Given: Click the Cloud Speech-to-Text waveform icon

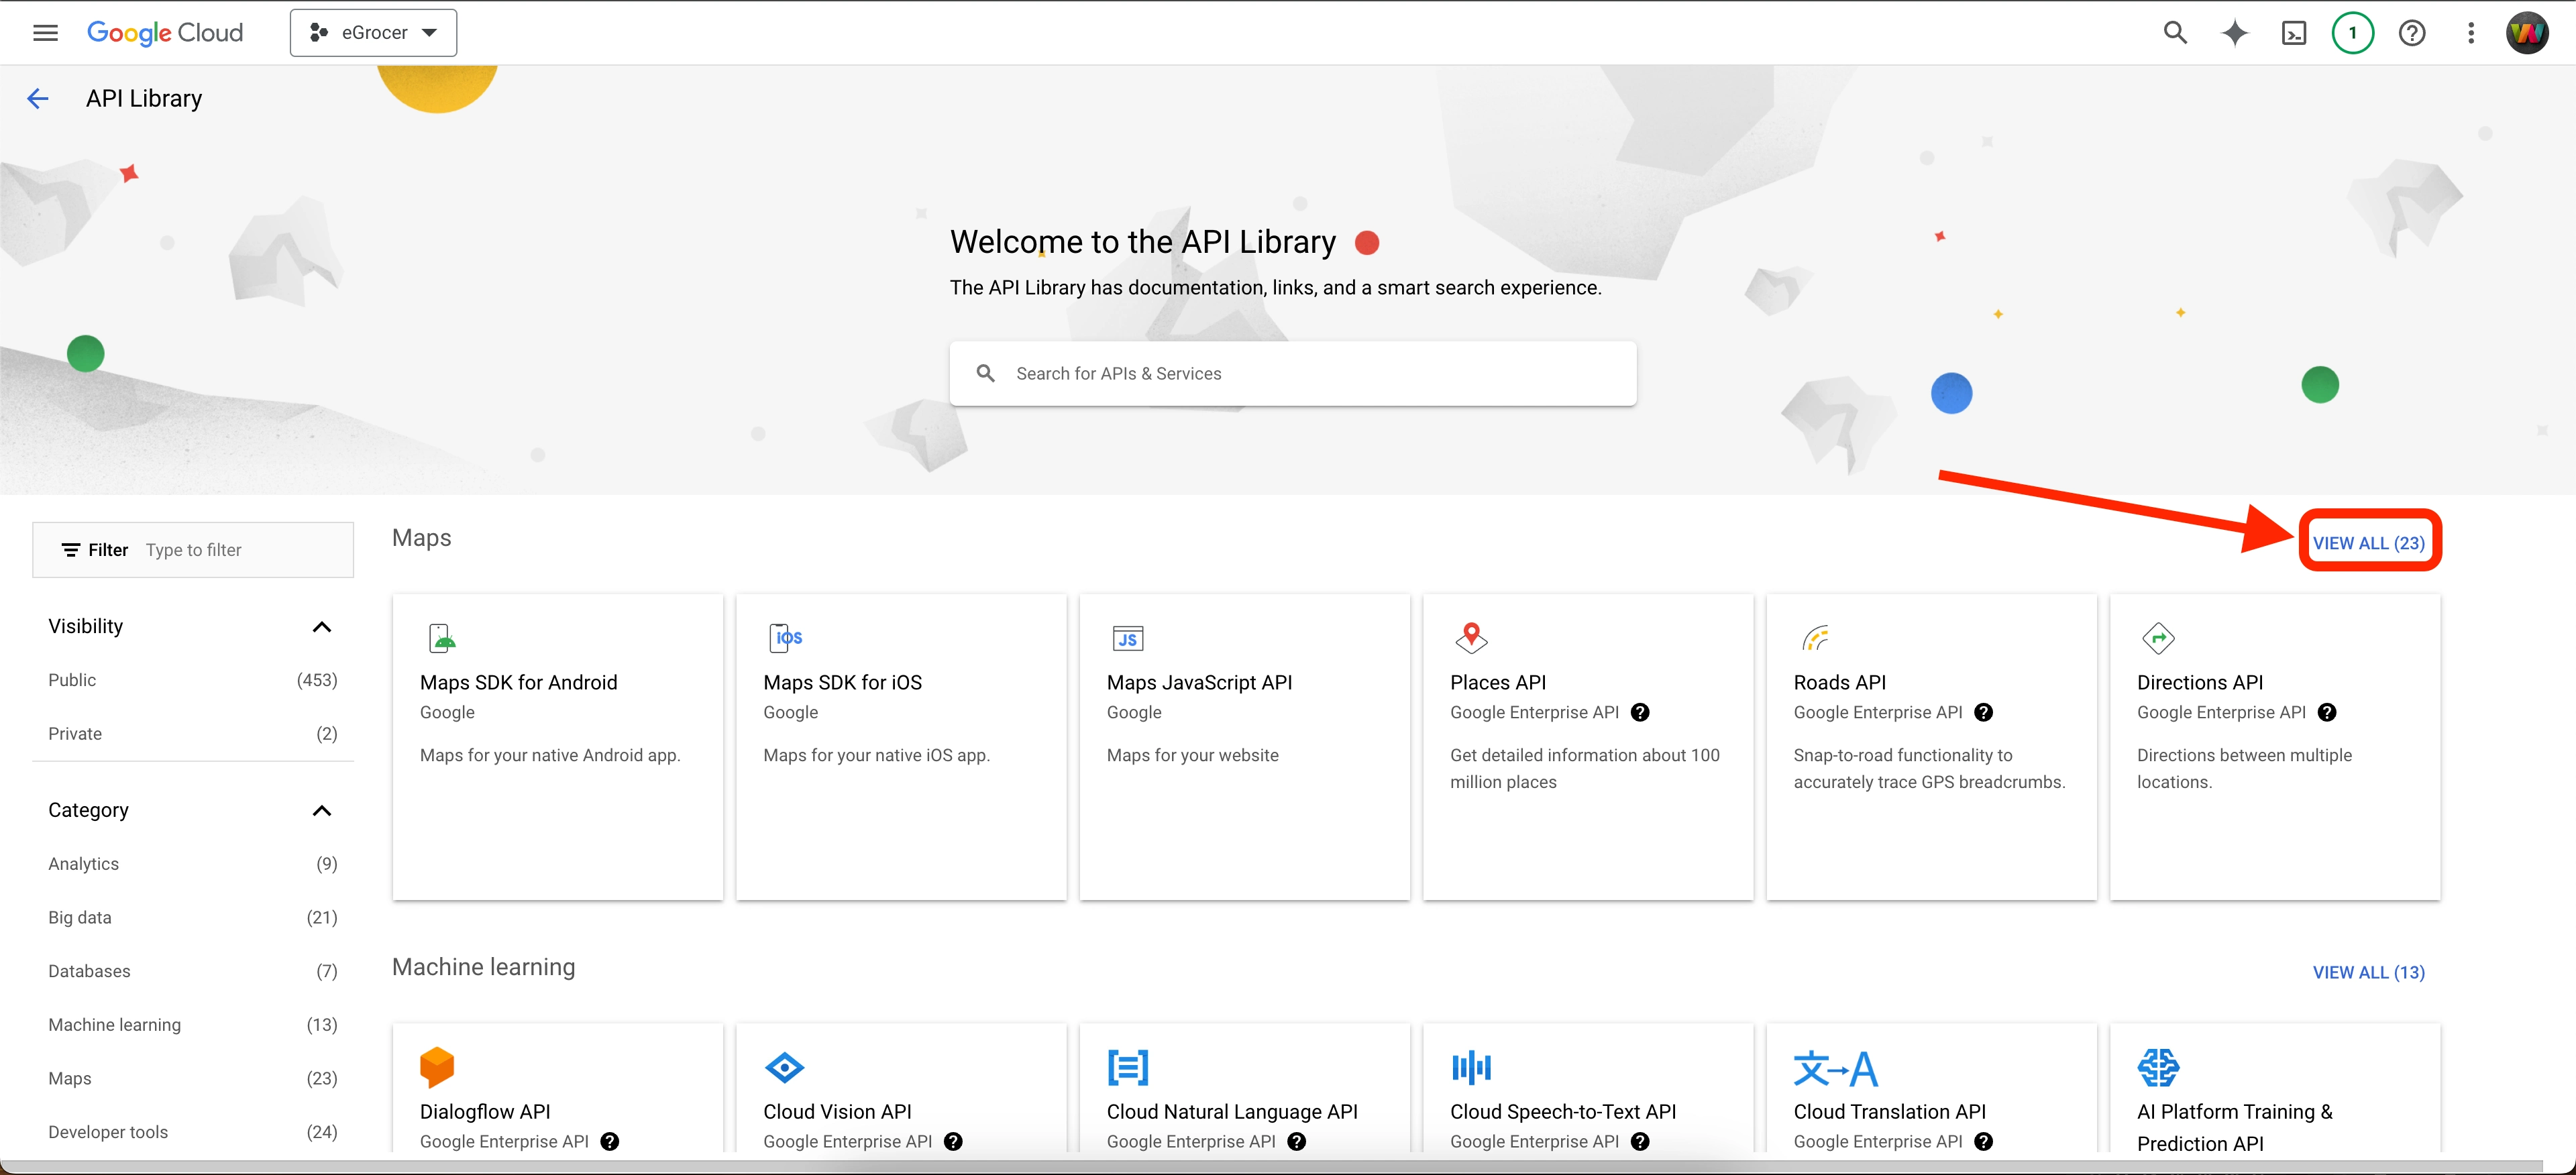Looking at the screenshot, I should 1471,1067.
